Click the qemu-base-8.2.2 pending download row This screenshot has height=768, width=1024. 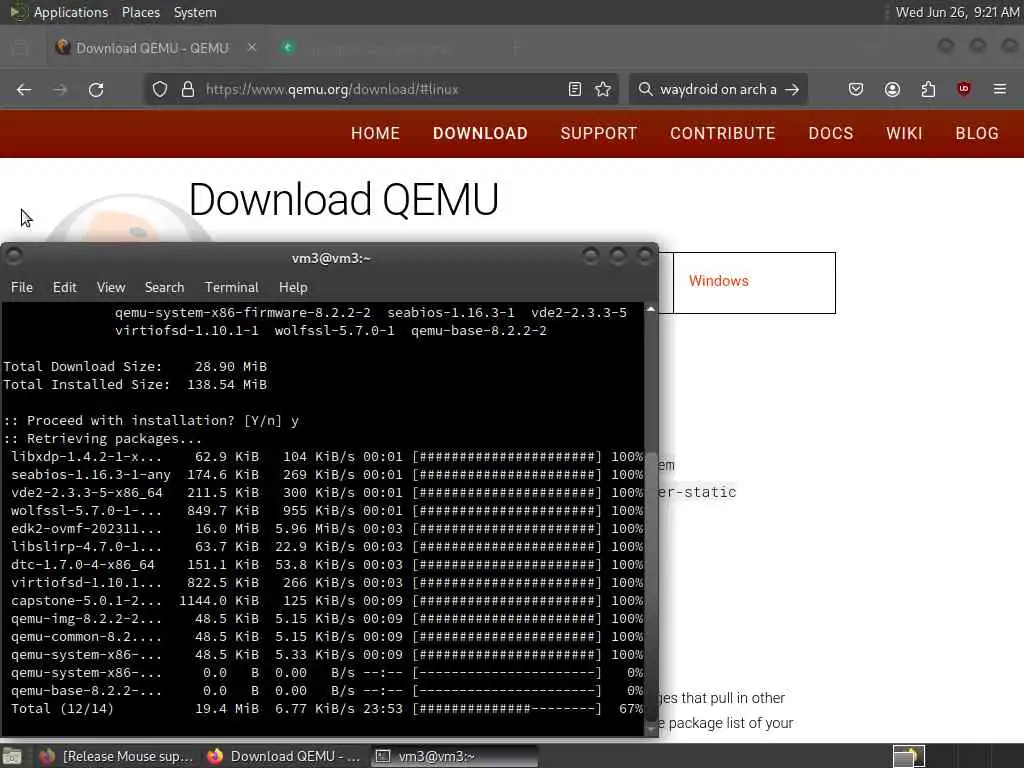pyautogui.click(x=327, y=690)
